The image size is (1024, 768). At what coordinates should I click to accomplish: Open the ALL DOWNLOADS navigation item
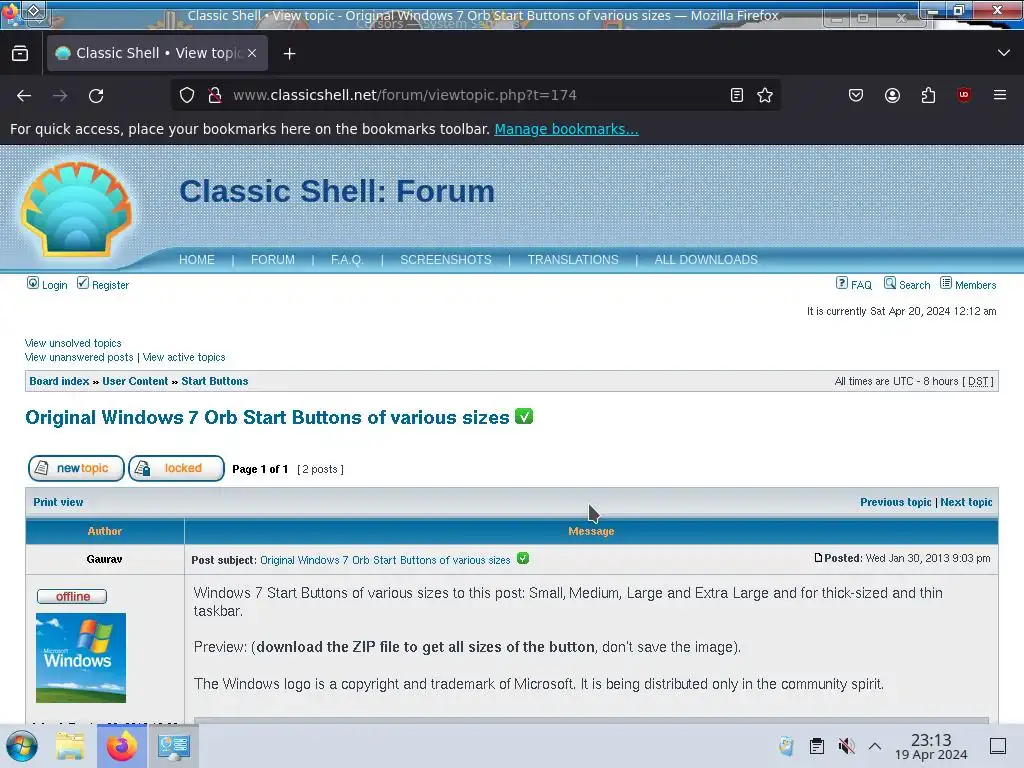(x=706, y=260)
